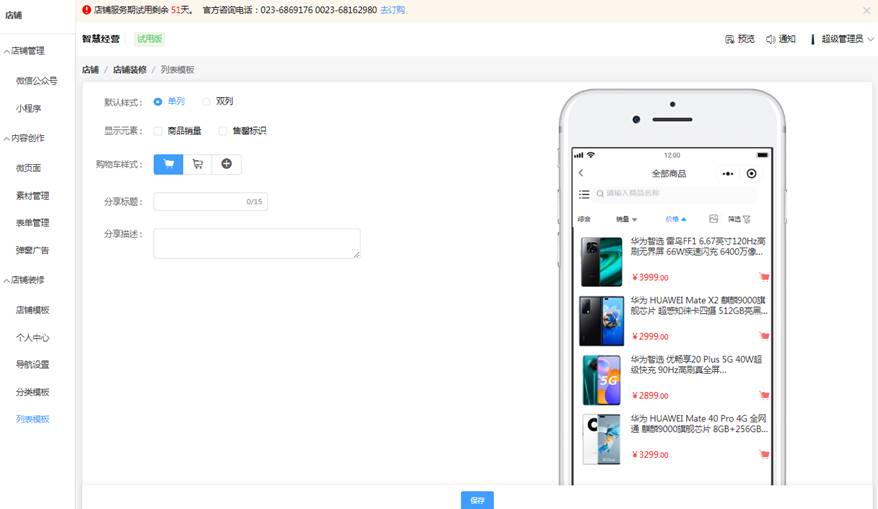This screenshot has height=509, width=878.
Task: Click the Mate 40 Pro 4G product thumbnail
Action: point(601,439)
